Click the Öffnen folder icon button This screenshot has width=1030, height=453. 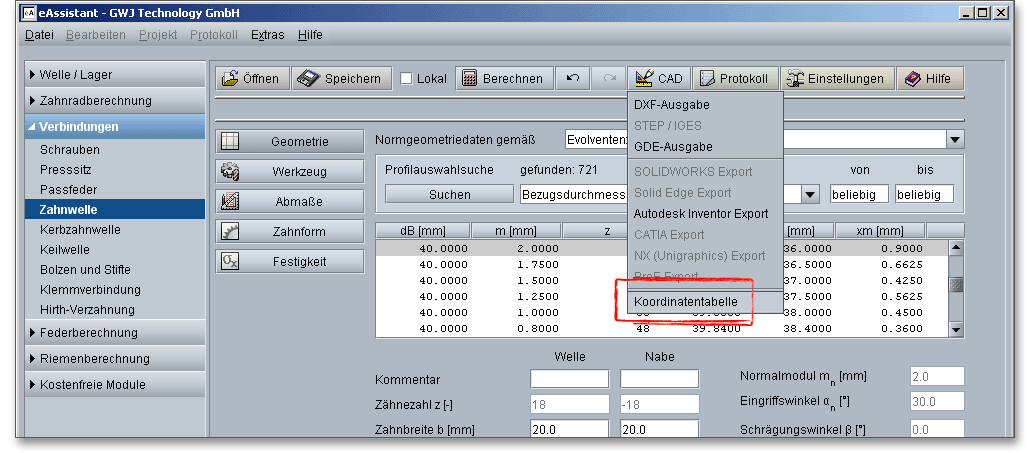(x=251, y=79)
